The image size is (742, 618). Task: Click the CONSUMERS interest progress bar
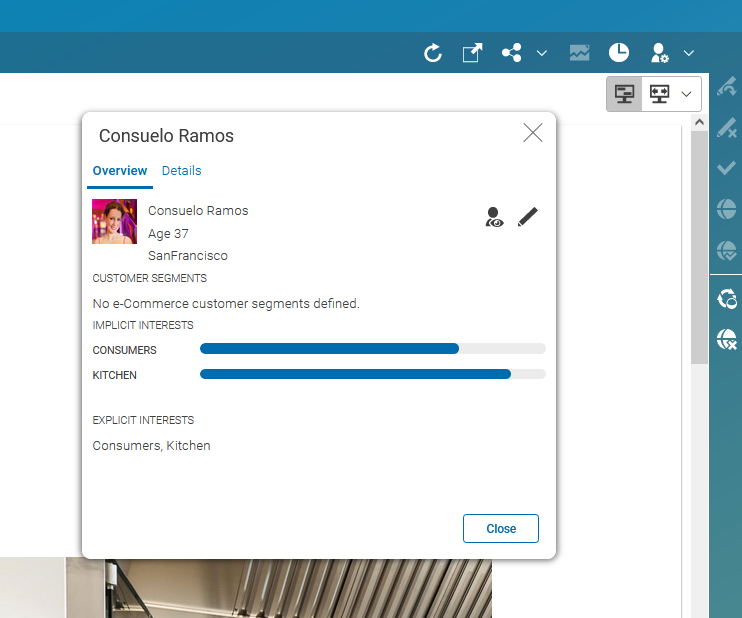(x=373, y=349)
